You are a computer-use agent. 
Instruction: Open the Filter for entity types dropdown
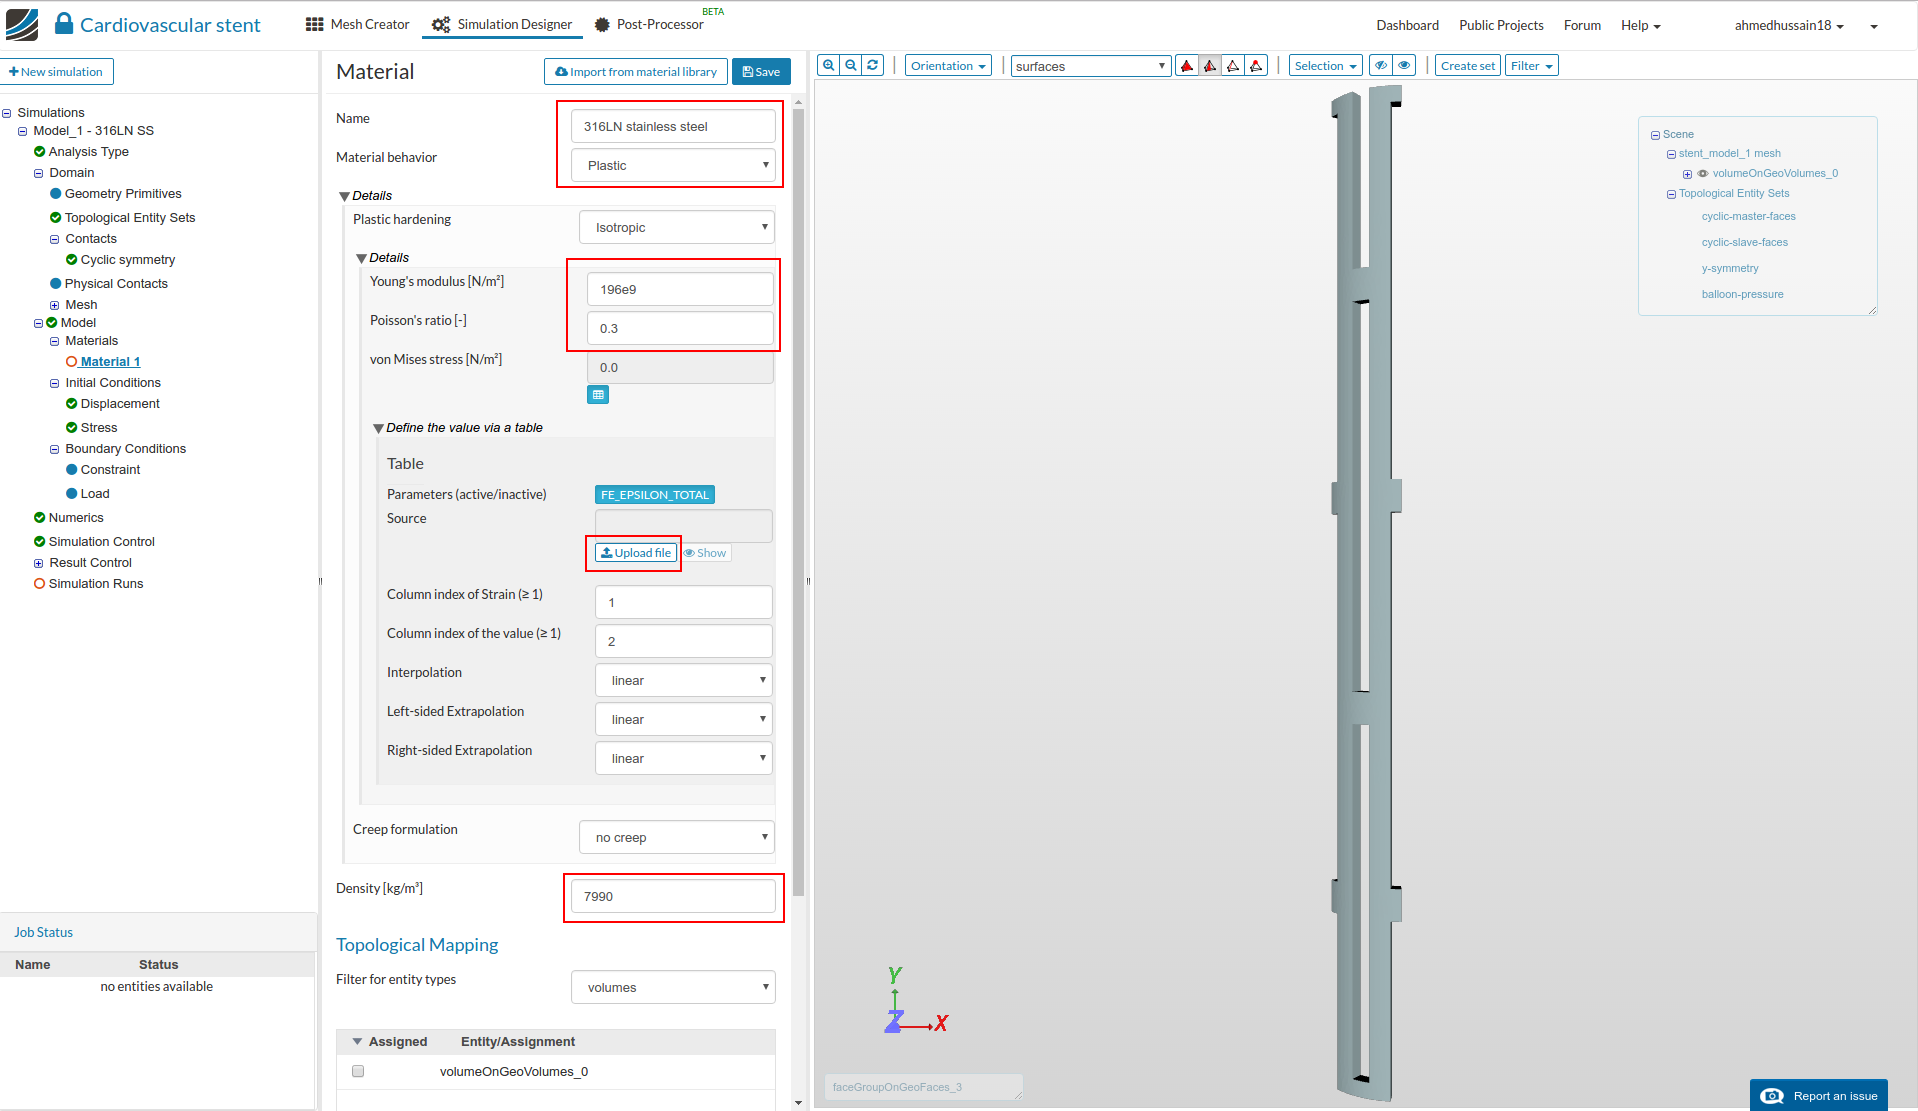(x=673, y=987)
